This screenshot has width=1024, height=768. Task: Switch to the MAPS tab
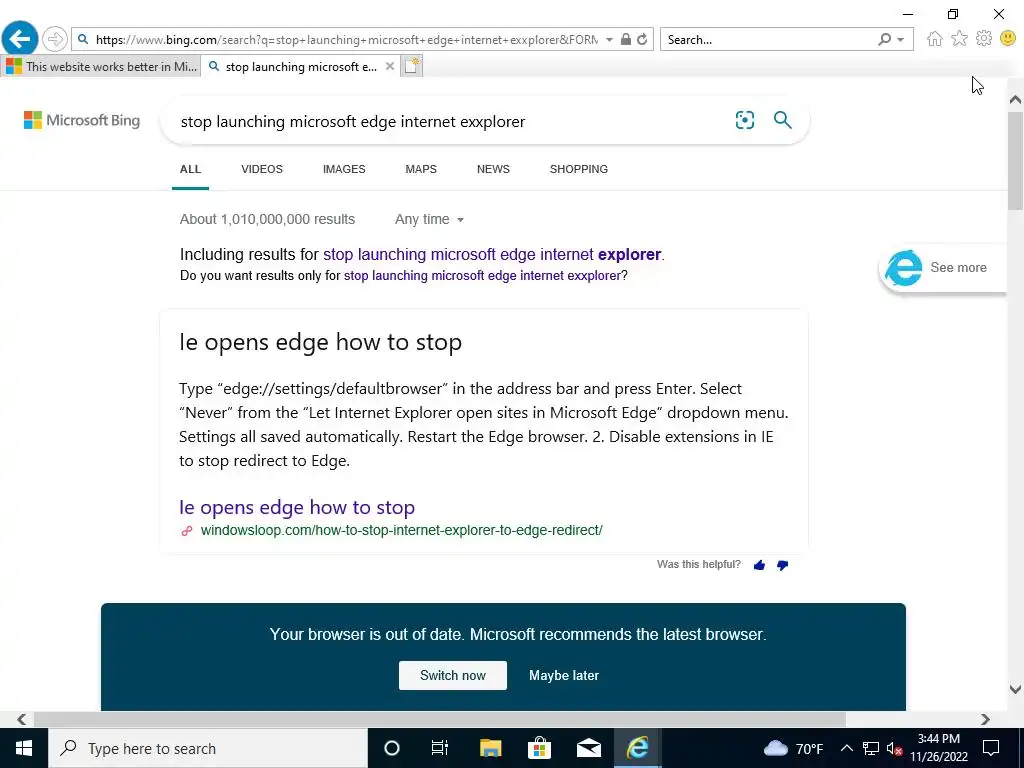tap(421, 169)
